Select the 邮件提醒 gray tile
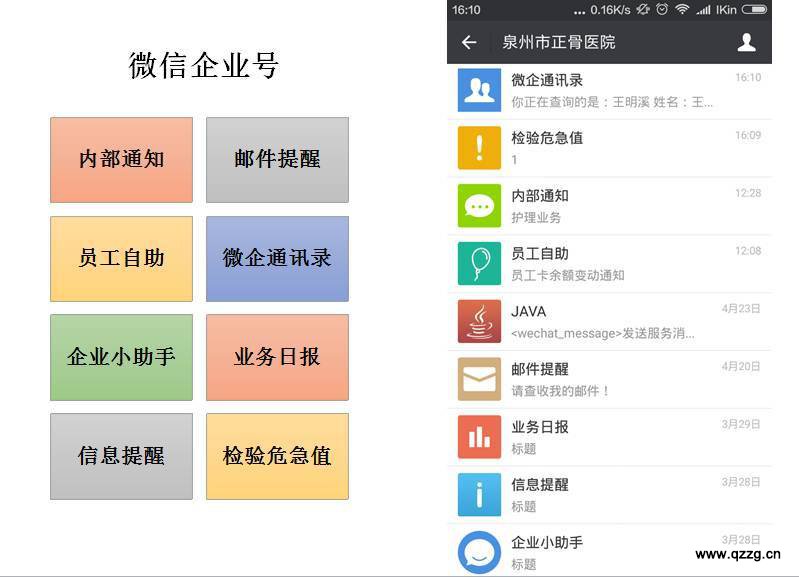The width and height of the screenshot is (799, 577). (277, 160)
